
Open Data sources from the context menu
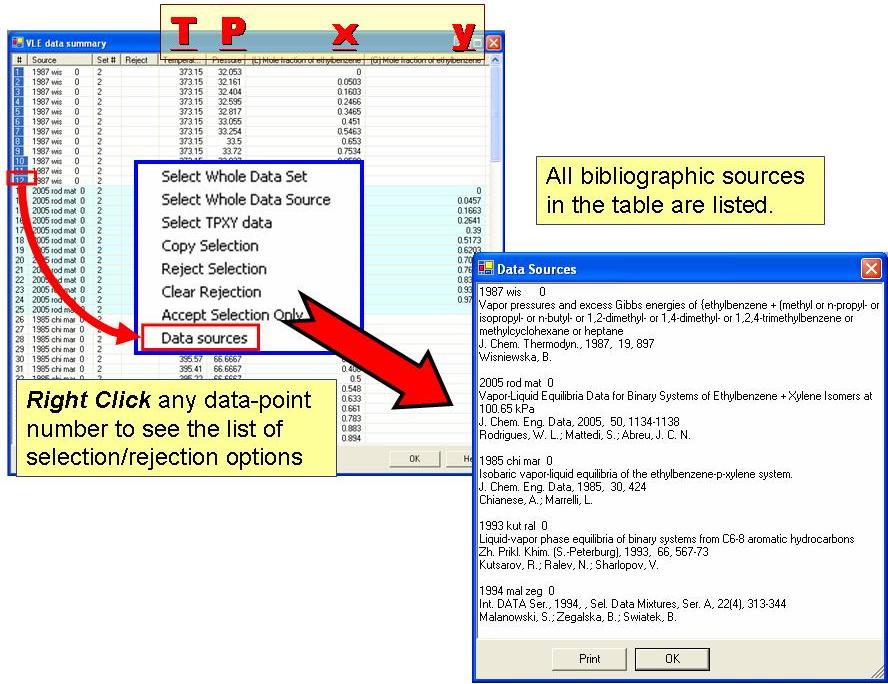(204, 339)
